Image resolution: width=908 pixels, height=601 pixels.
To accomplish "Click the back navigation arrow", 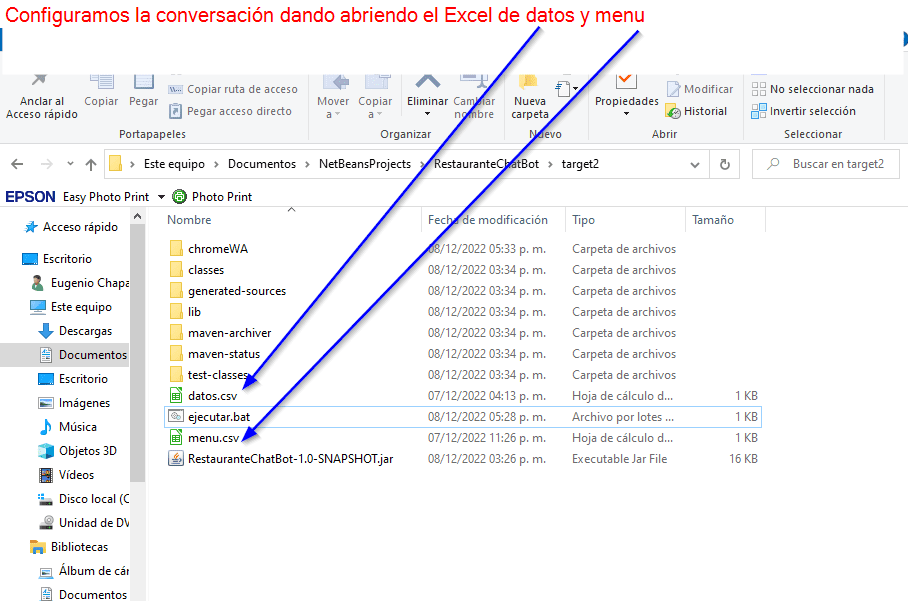I will tap(17, 164).
